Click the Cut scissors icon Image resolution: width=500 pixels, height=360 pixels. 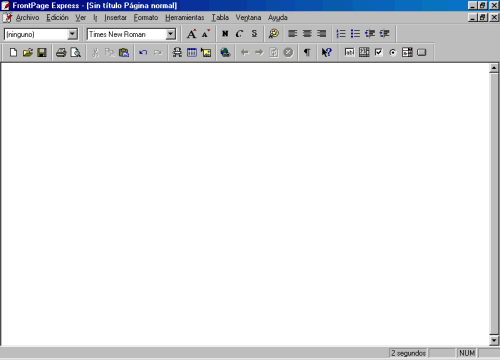tap(95, 53)
